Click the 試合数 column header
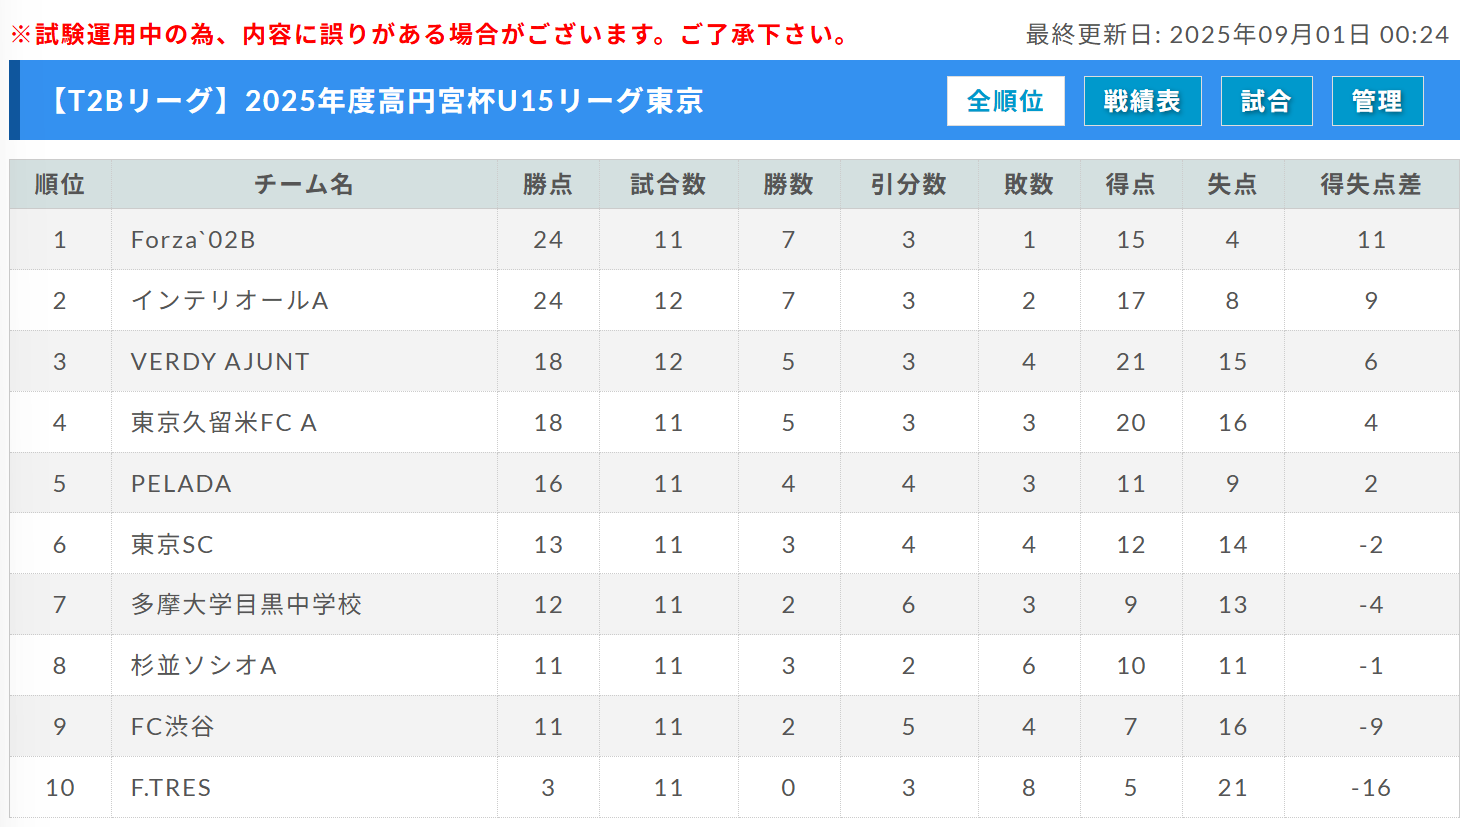 click(668, 184)
